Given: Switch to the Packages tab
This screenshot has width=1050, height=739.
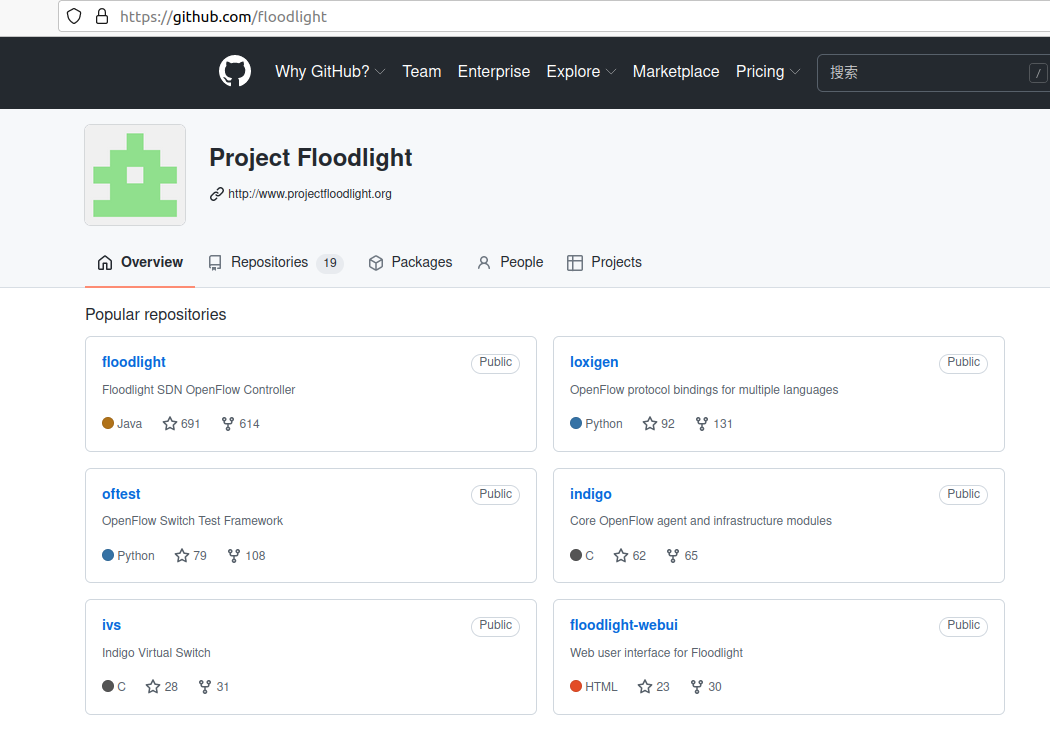Looking at the screenshot, I should point(410,262).
